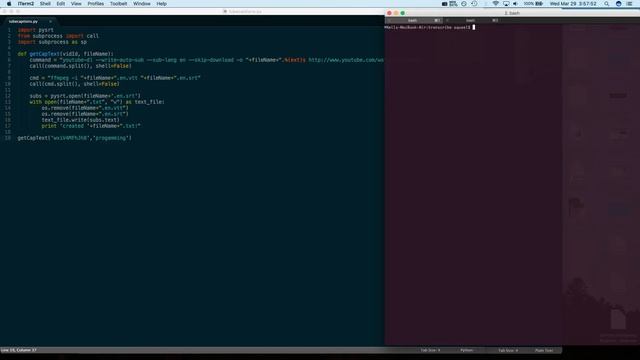Click the ffmpeg cmd assignment line
Screen dimensions: 640x360
115,78
